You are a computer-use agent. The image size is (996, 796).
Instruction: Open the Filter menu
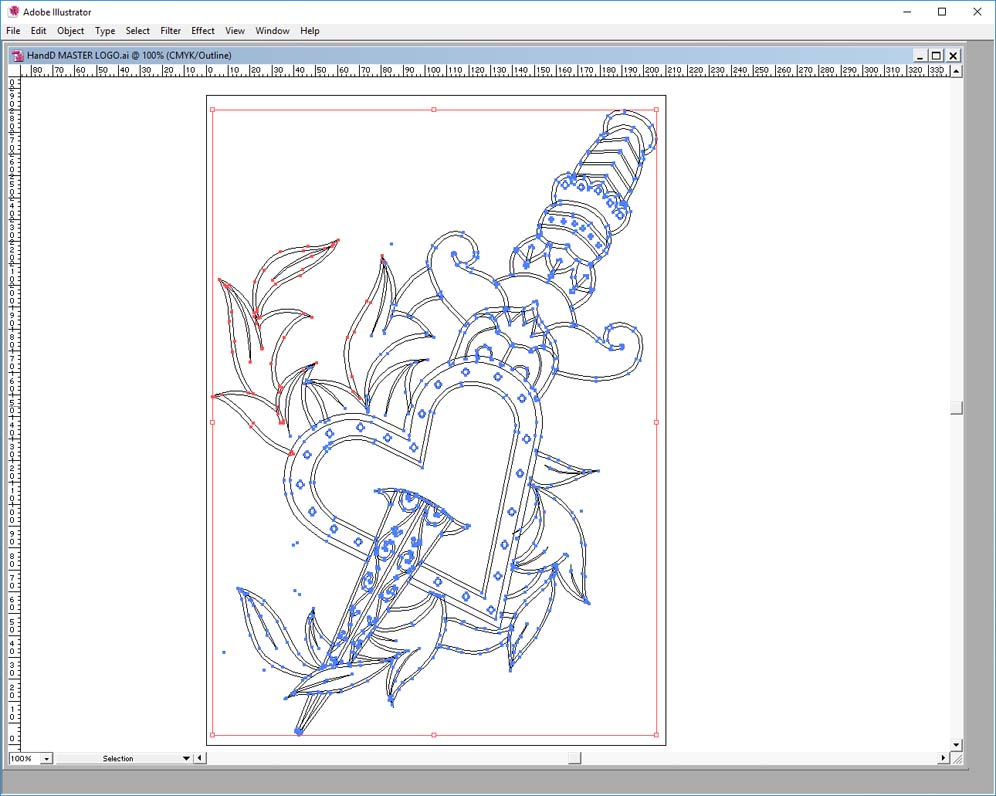point(171,31)
